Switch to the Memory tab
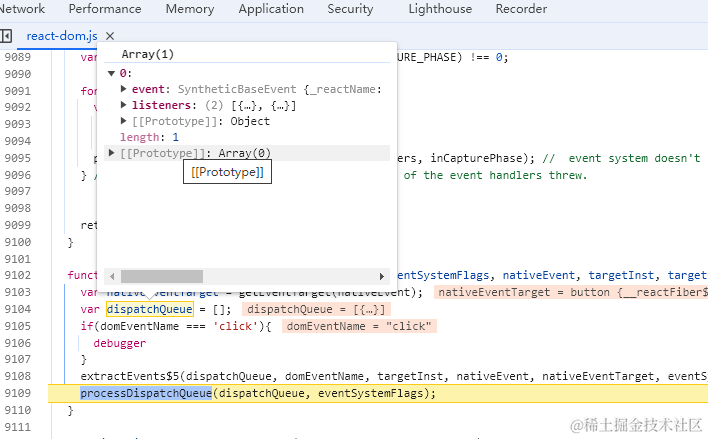 pyautogui.click(x=190, y=9)
